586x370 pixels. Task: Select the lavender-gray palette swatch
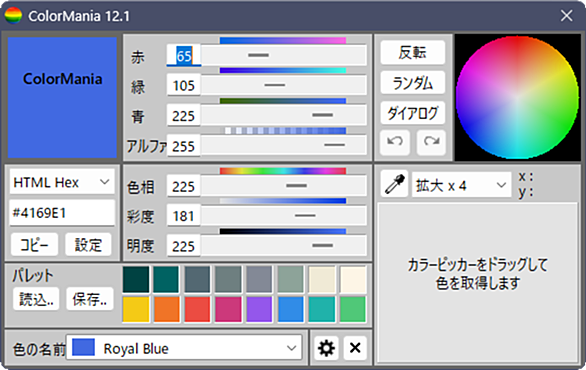(259, 279)
